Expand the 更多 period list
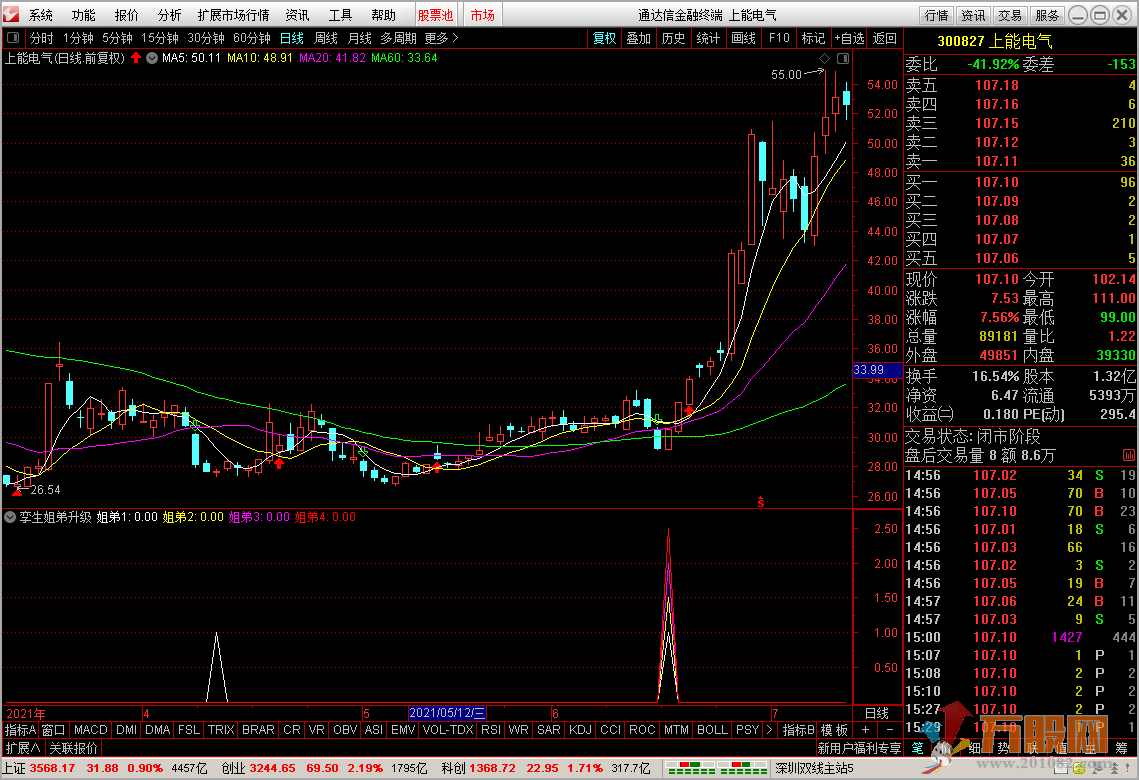The image size is (1139, 780). pyautogui.click(x=442, y=38)
